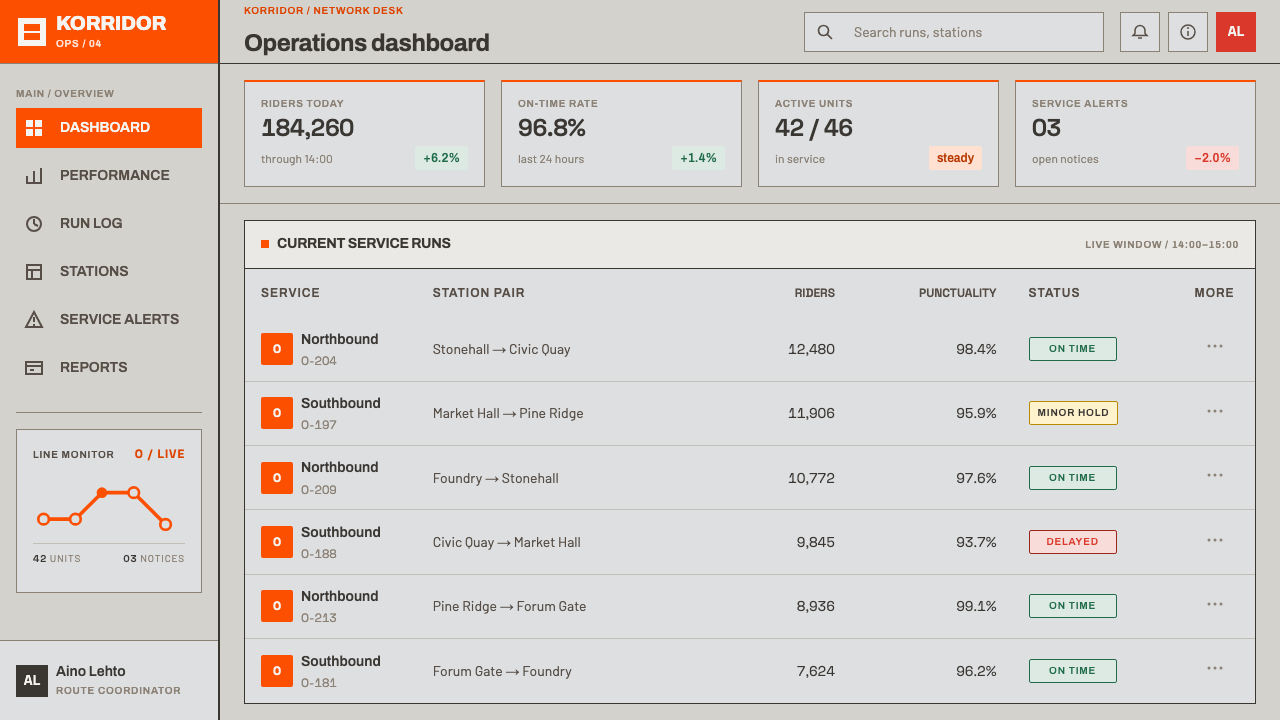
Task: Click the info circle icon
Action: coord(1188,32)
